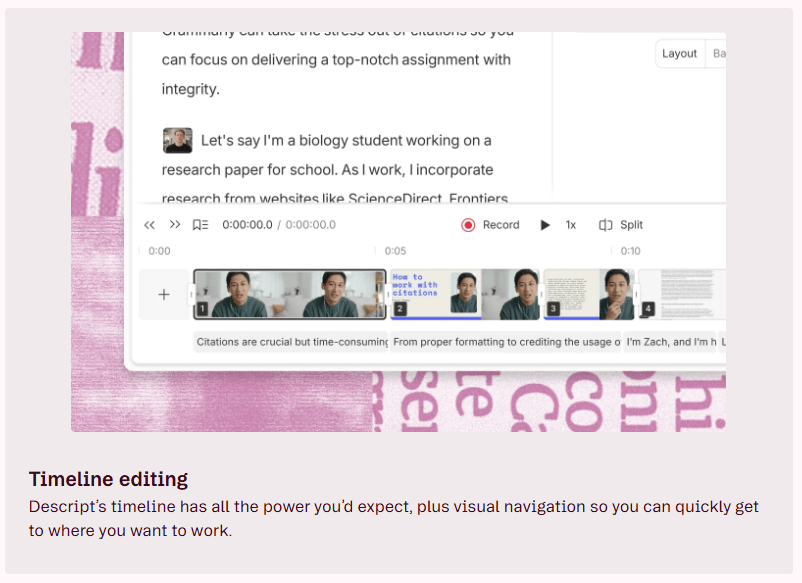This screenshot has width=802, height=583.
Task: Select scene 4 document thumbnail
Action: 682,294
